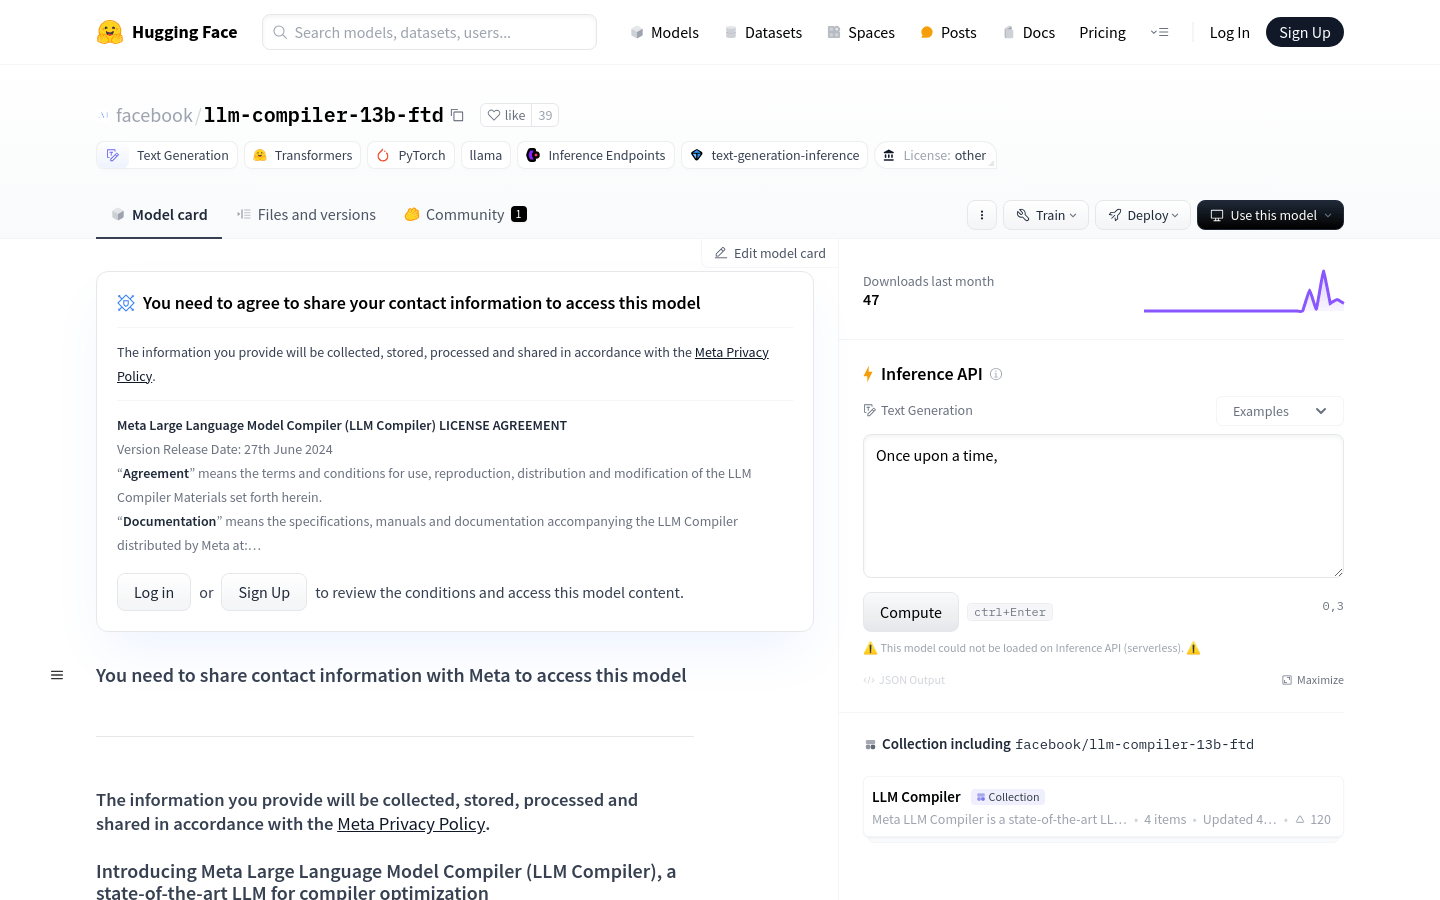This screenshot has height=900, width=1440.
Task: Click the Maximize widget link
Action: 1313,680
